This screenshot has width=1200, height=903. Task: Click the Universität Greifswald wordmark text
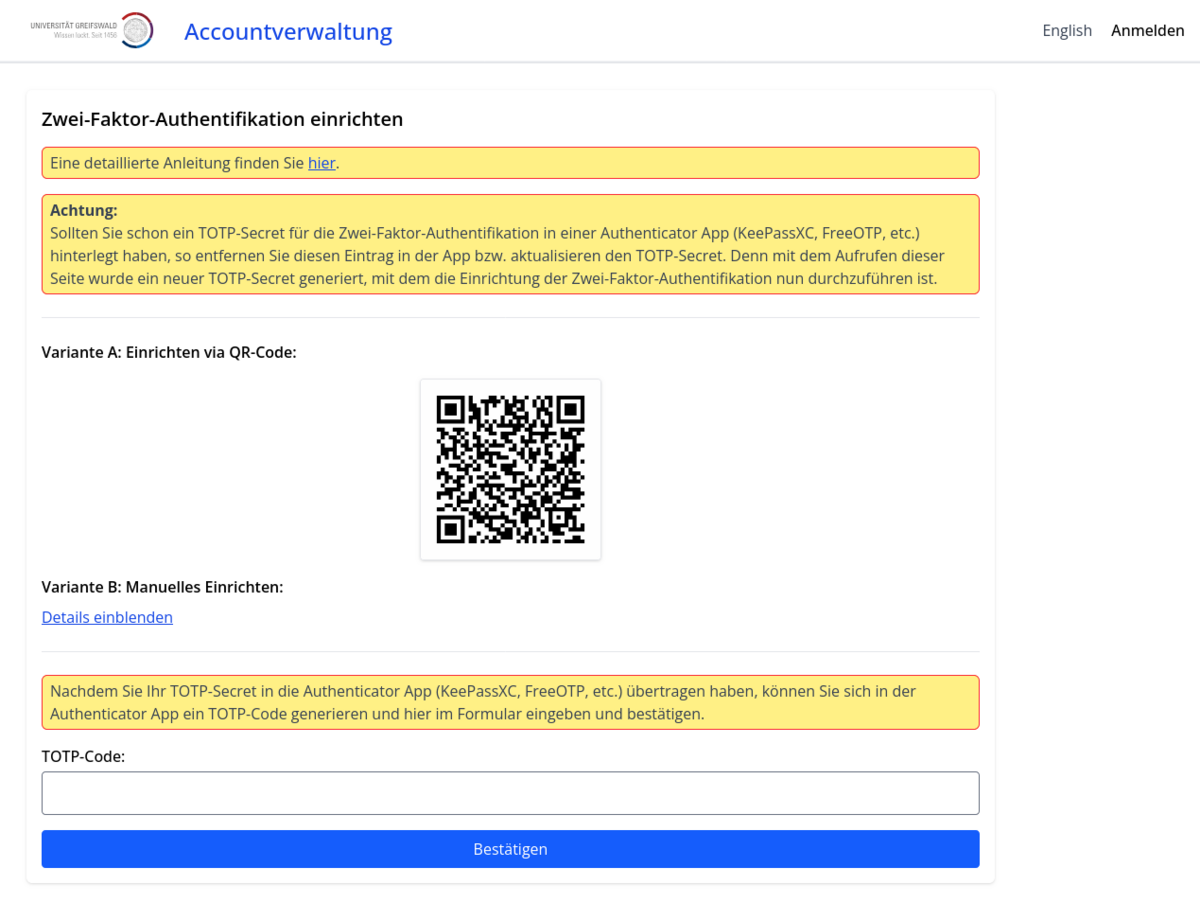coord(74,25)
